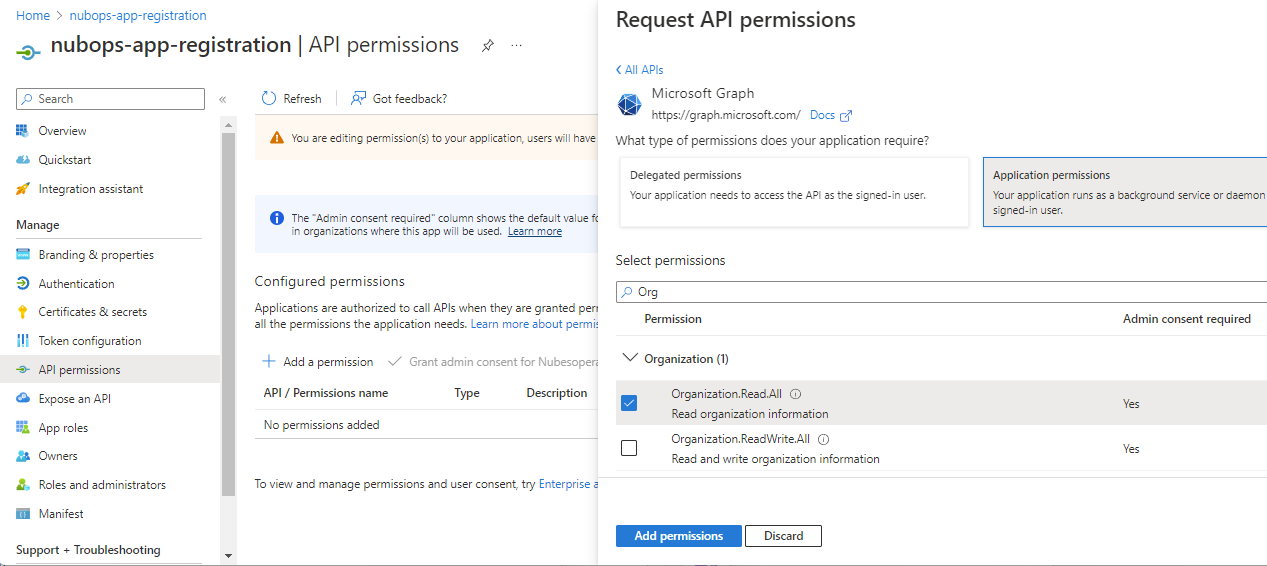The width and height of the screenshot is (1267, 566).
Task: Click the app registration icon beside the title
Action: click(x=30, y=50)
